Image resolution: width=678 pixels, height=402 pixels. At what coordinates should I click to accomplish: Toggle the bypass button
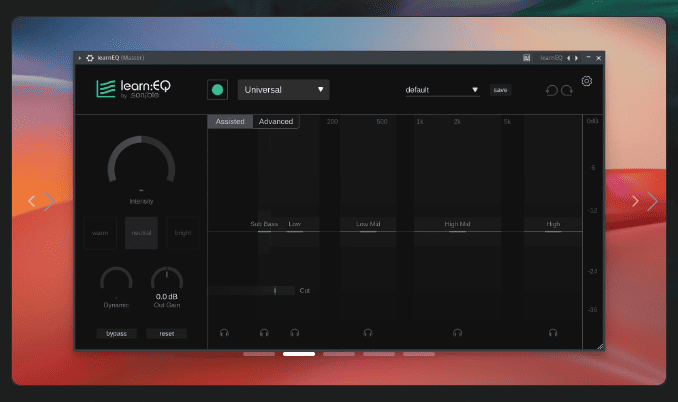[x=116, y=334]
